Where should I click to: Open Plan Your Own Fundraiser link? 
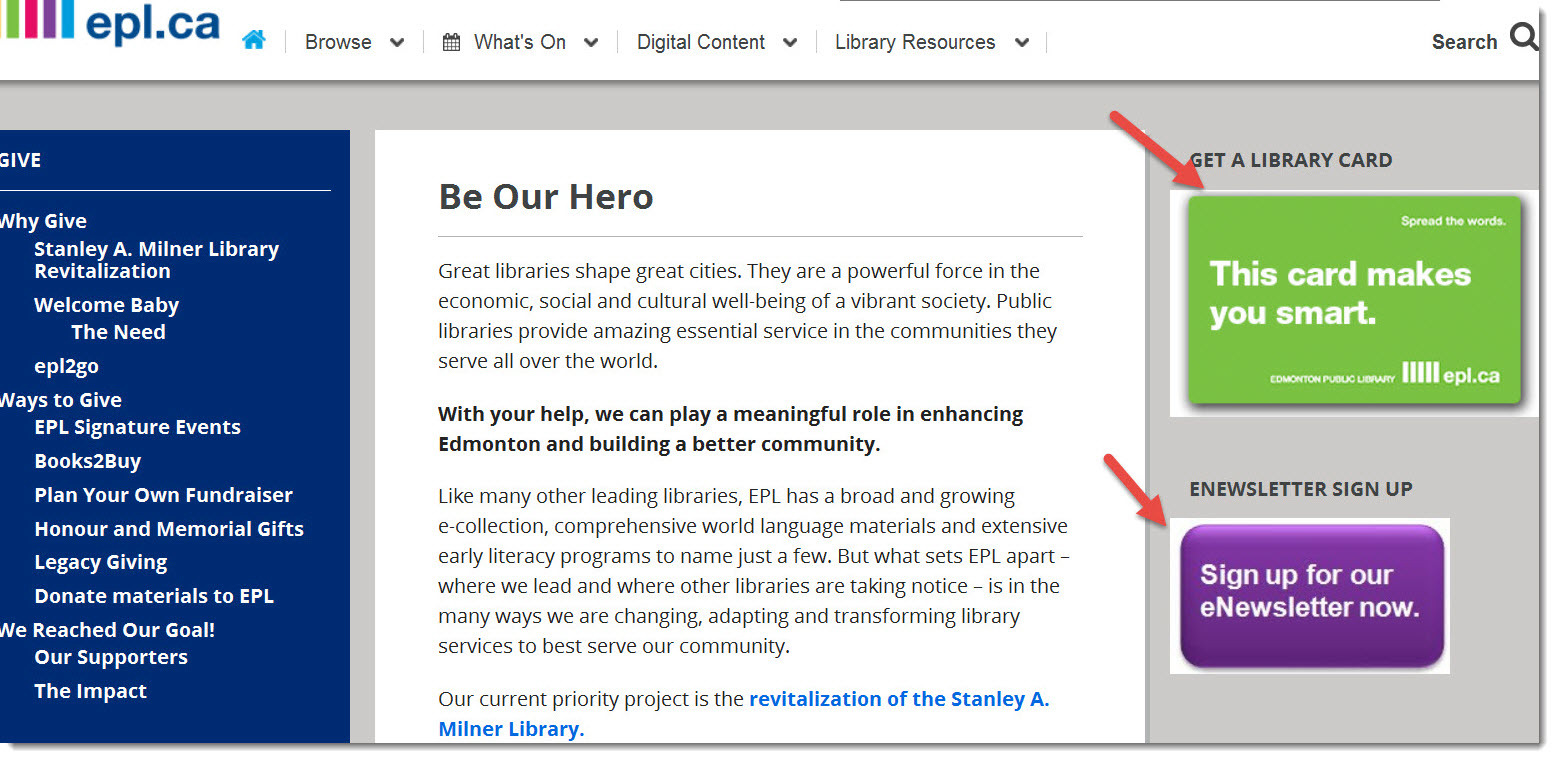coord(163,495)
